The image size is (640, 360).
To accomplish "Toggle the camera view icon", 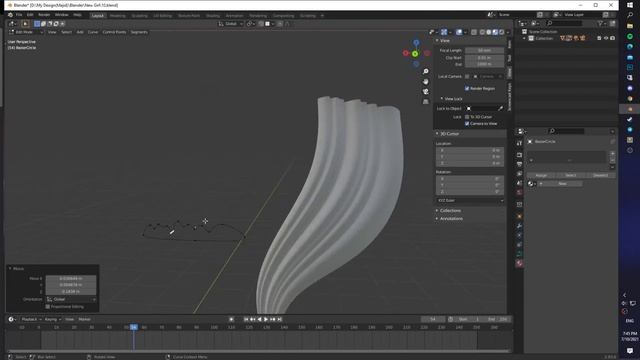I will pos(426,91).
